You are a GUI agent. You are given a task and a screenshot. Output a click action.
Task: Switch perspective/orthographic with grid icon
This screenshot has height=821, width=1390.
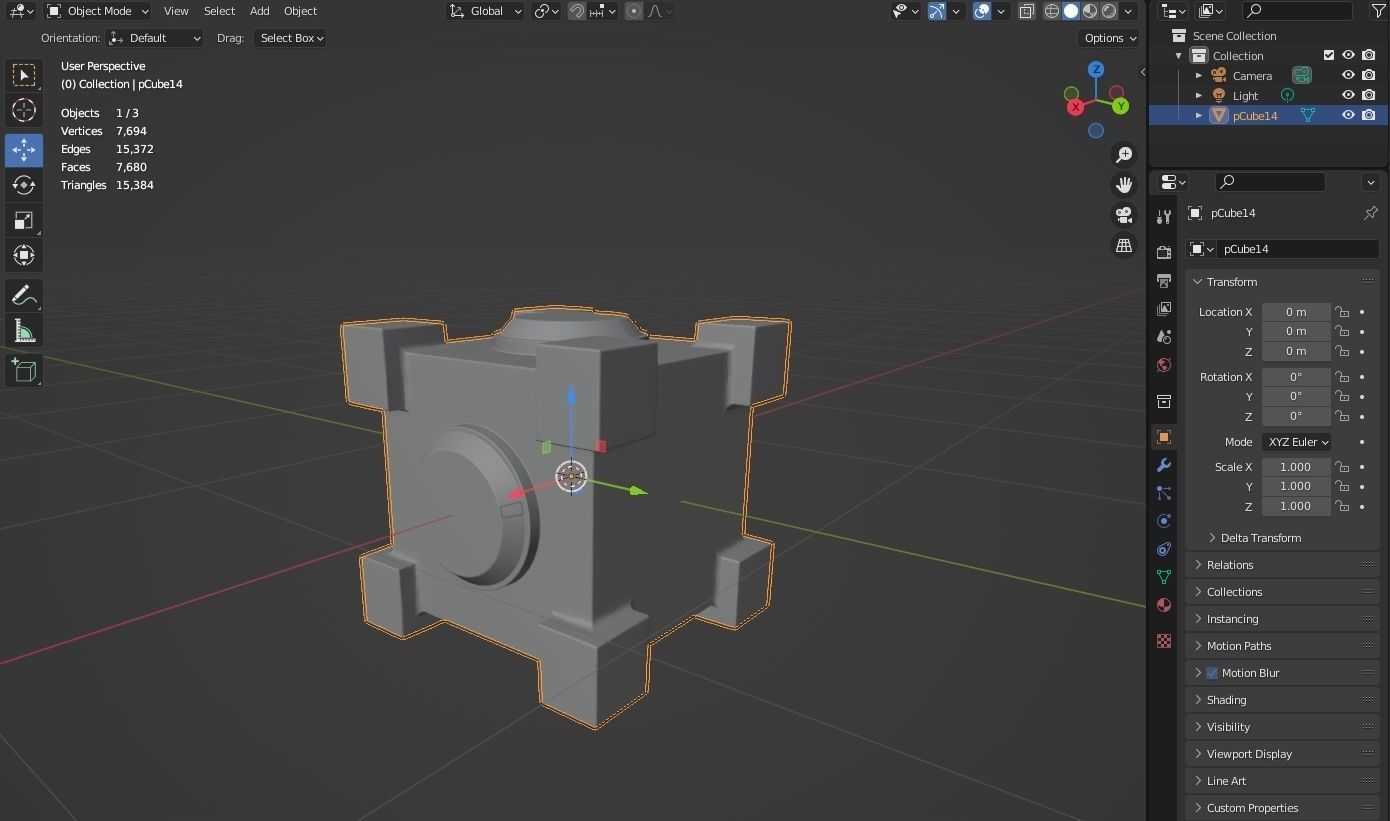(x=1124, y=245)
